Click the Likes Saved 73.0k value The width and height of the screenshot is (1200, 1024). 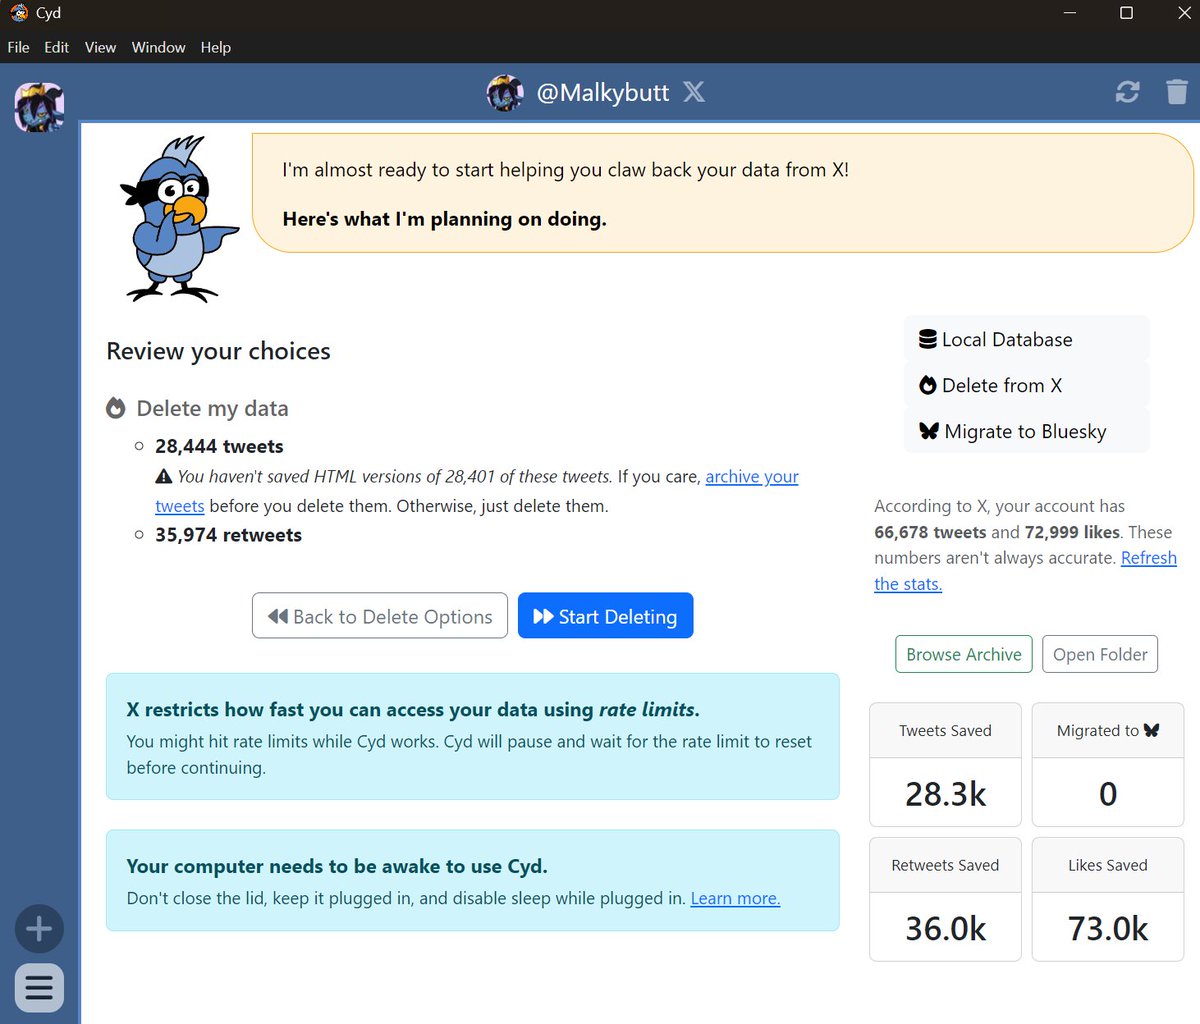click(x=1107, y=928)
